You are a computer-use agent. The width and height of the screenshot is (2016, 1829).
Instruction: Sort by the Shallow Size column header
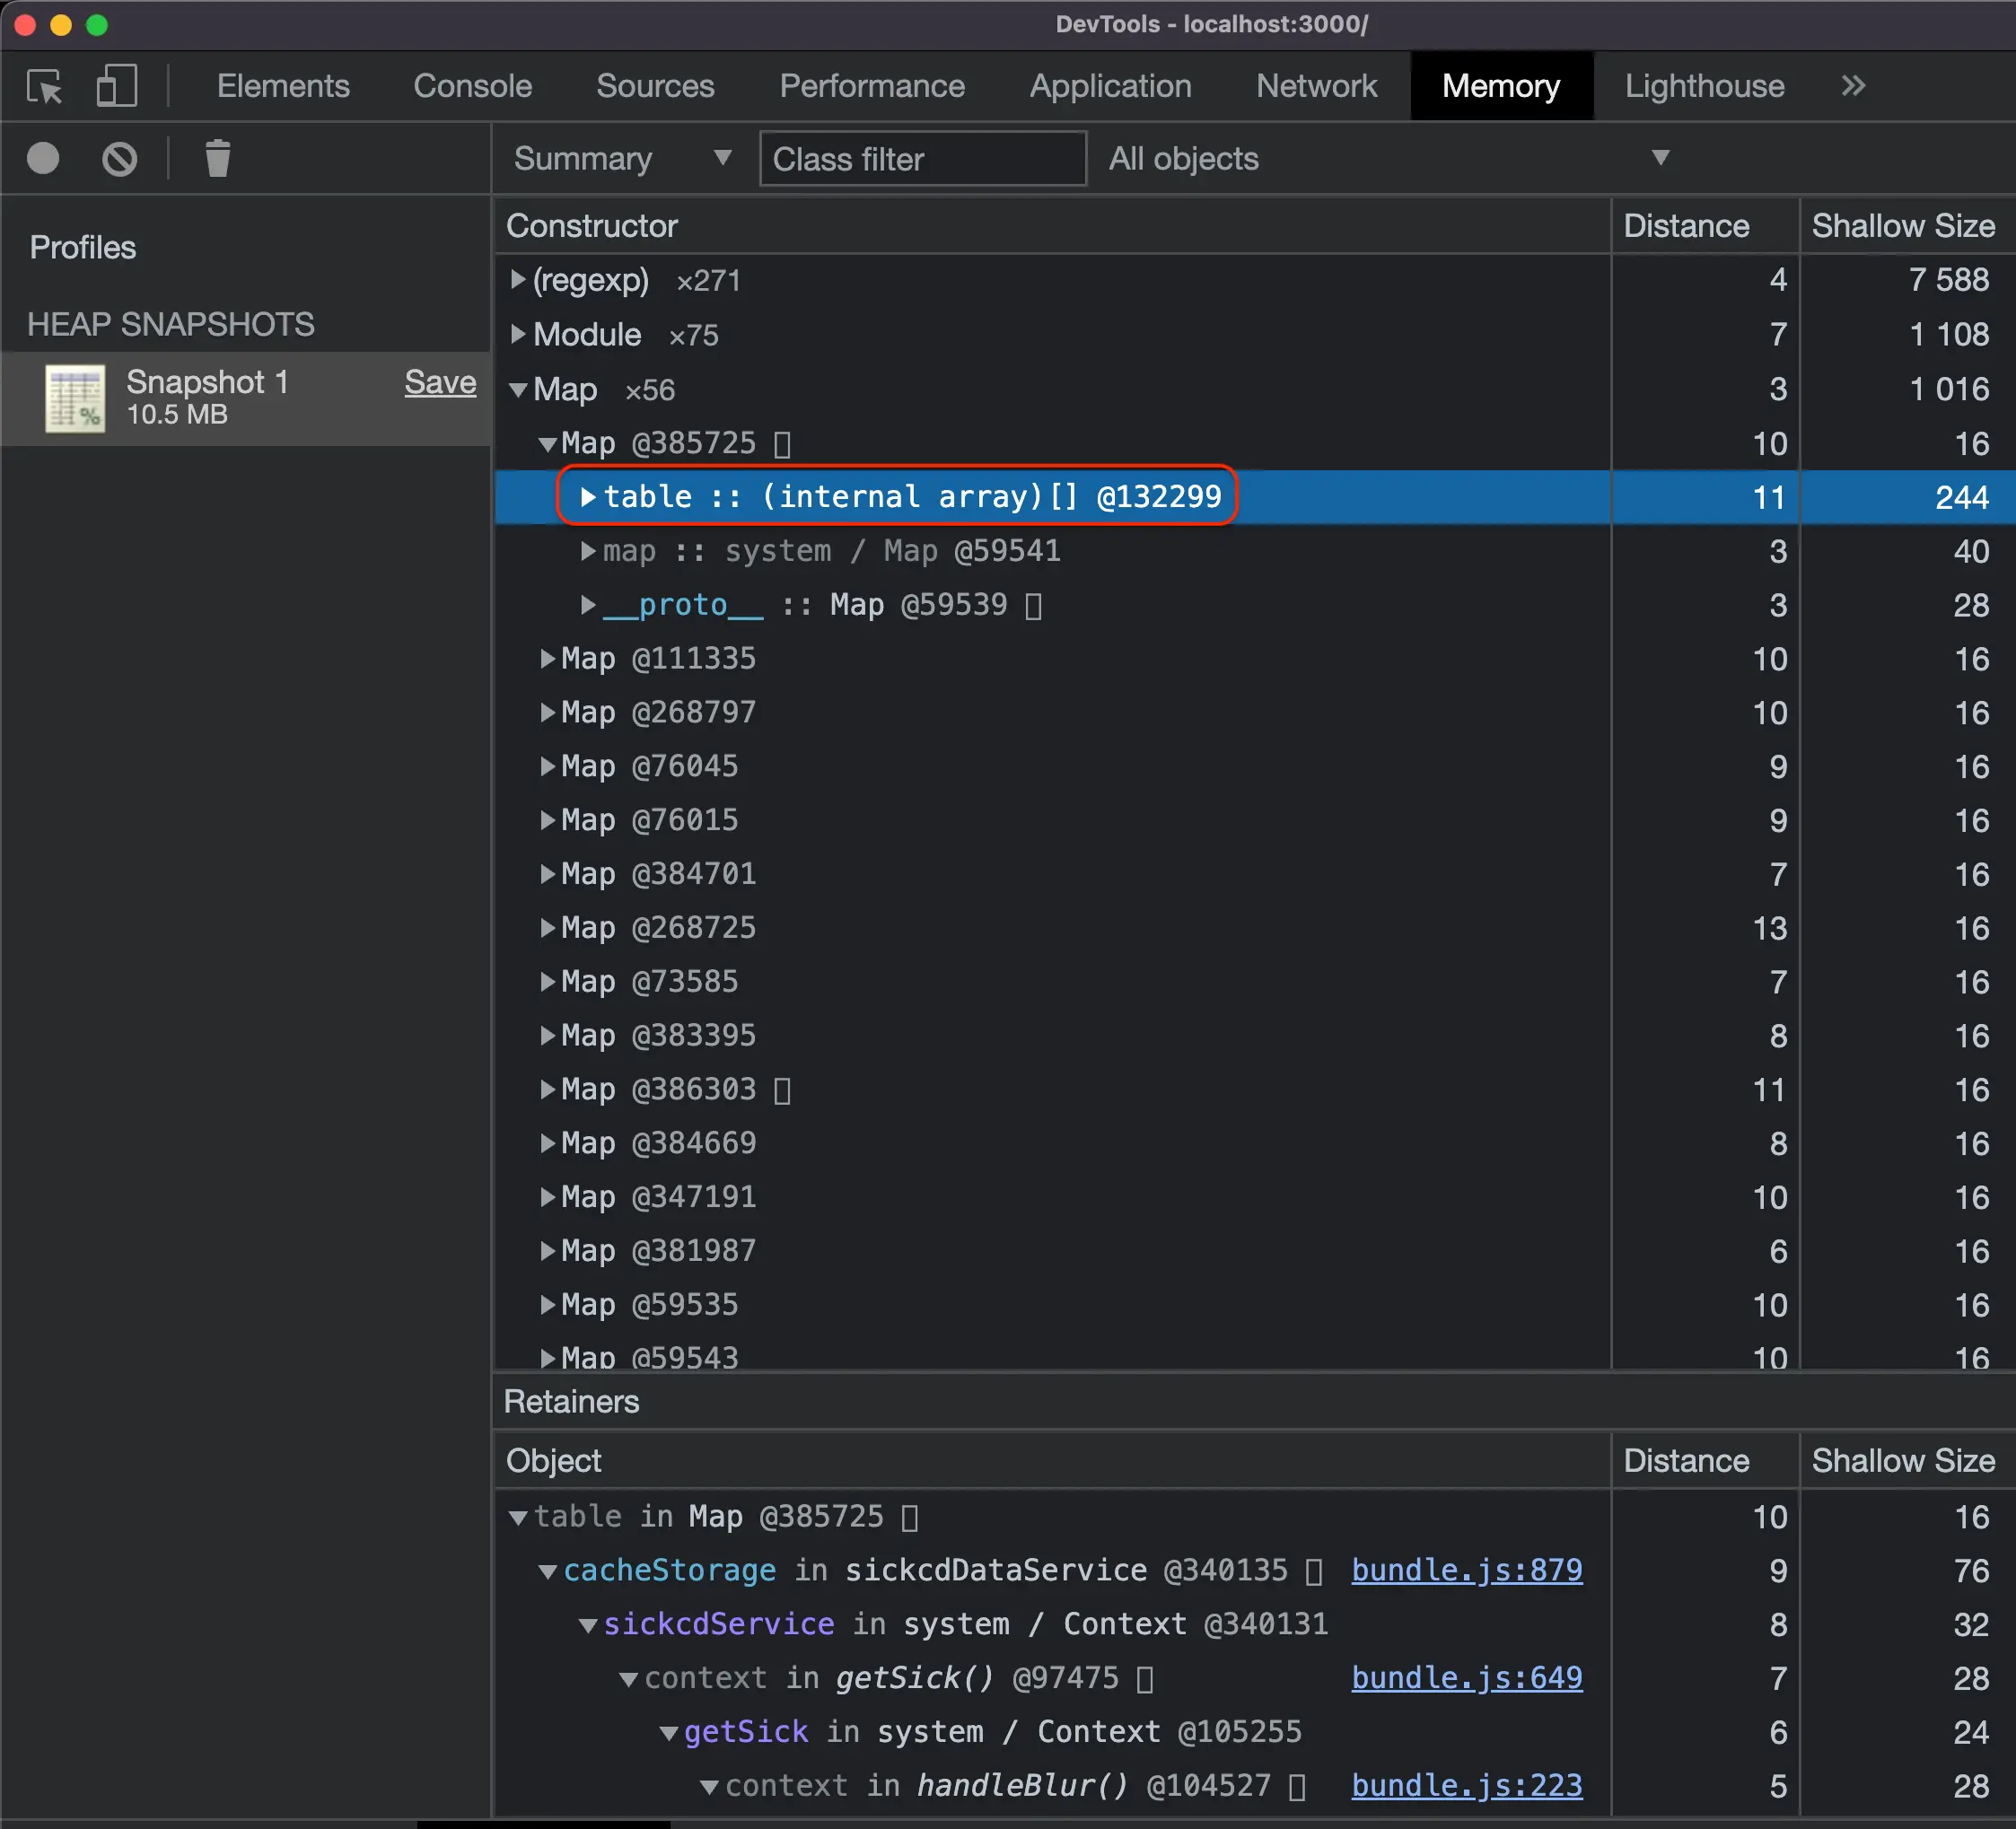coord(1902,226)
